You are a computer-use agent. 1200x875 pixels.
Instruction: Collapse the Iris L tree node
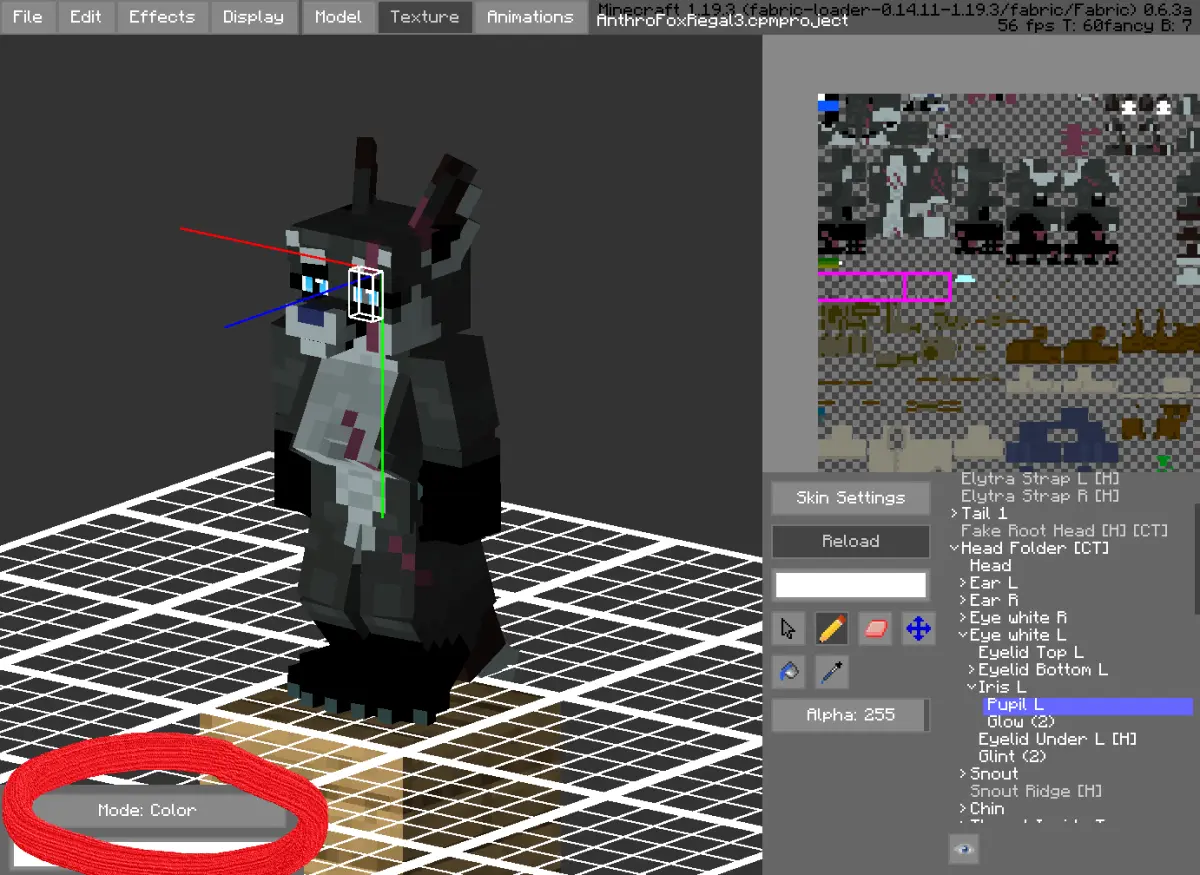[x=971, y=687]
